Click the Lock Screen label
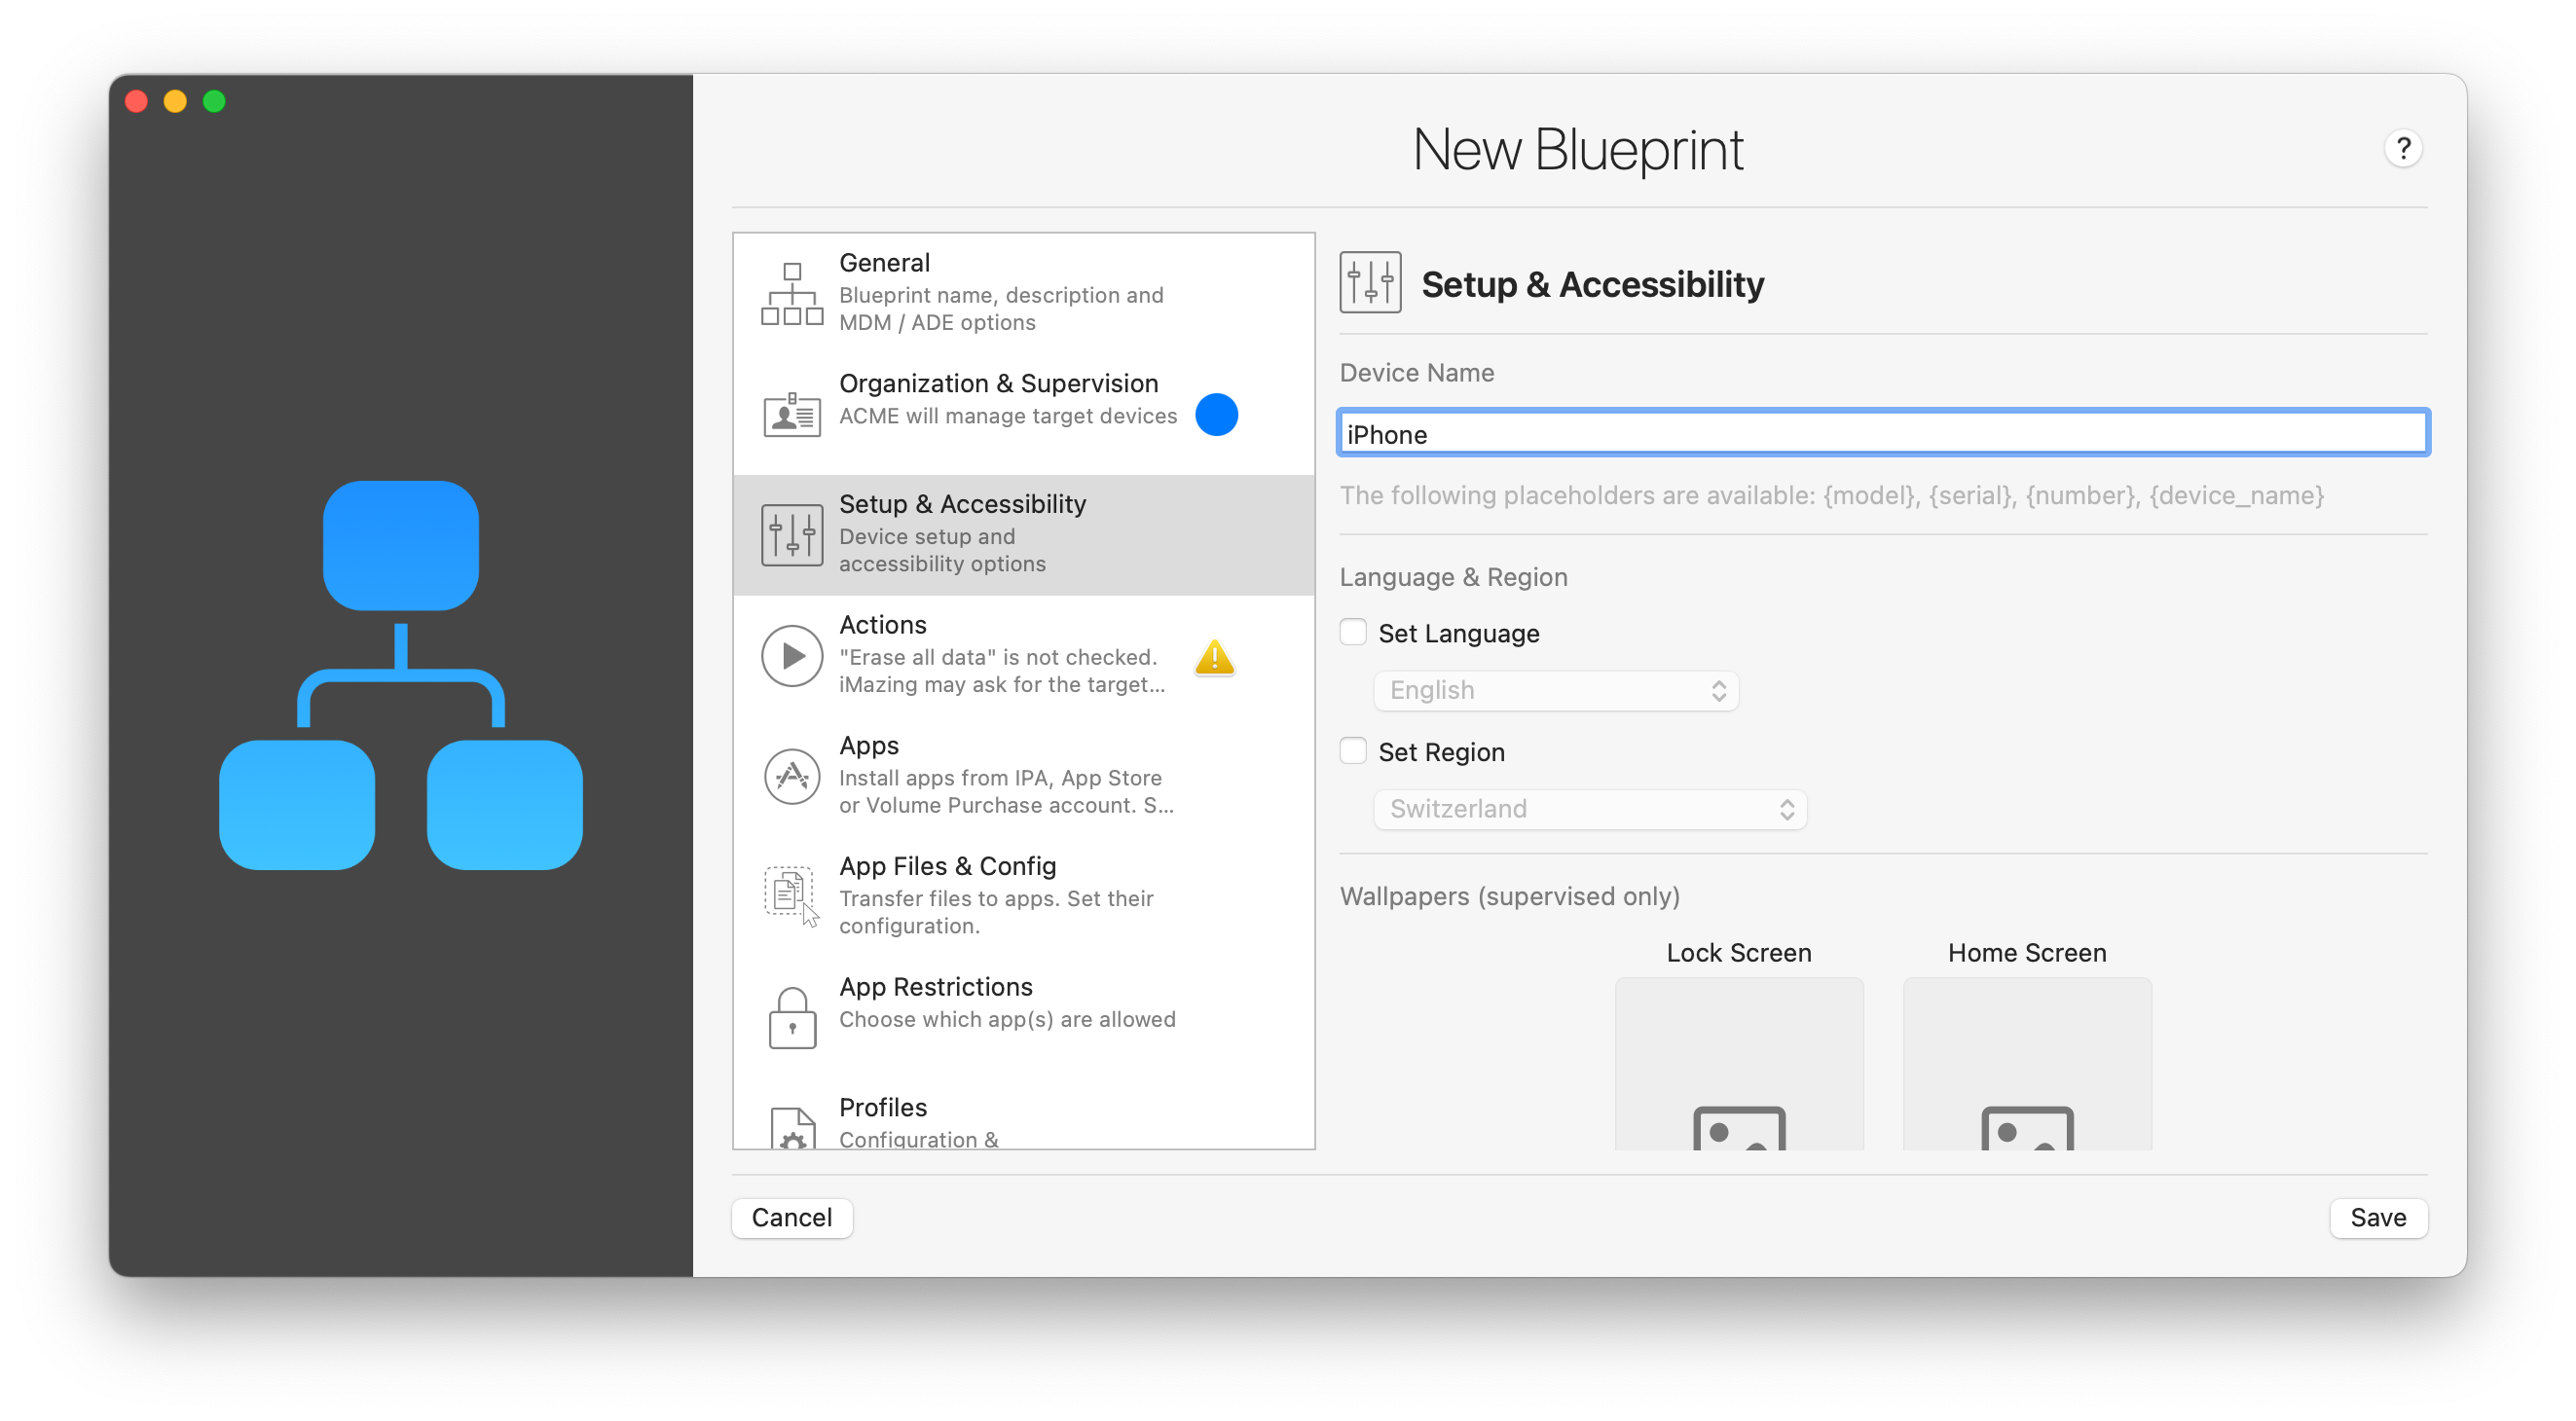Screen dimensions: 2576x1421 coord(1738,953)
